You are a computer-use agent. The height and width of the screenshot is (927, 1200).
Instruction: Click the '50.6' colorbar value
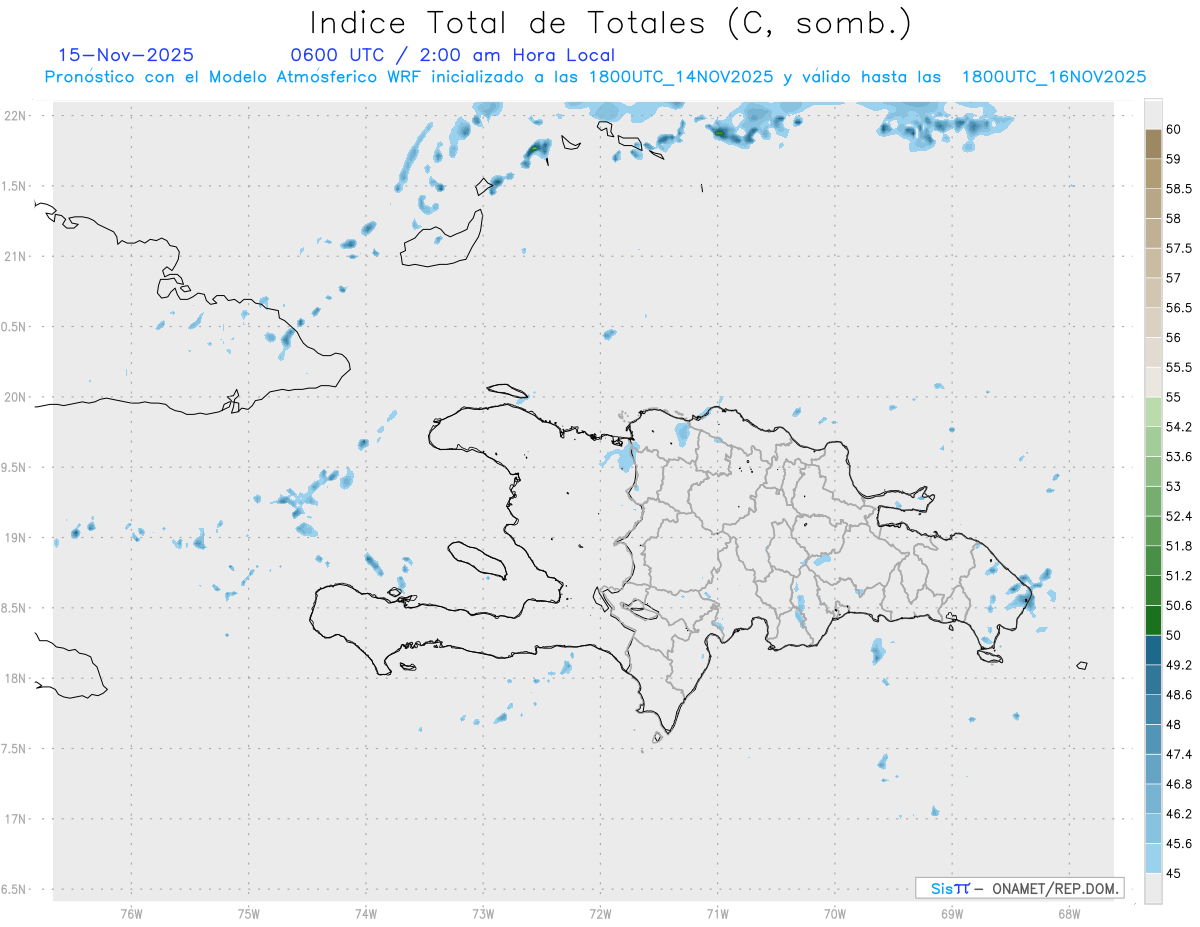tap(1179, 606)
